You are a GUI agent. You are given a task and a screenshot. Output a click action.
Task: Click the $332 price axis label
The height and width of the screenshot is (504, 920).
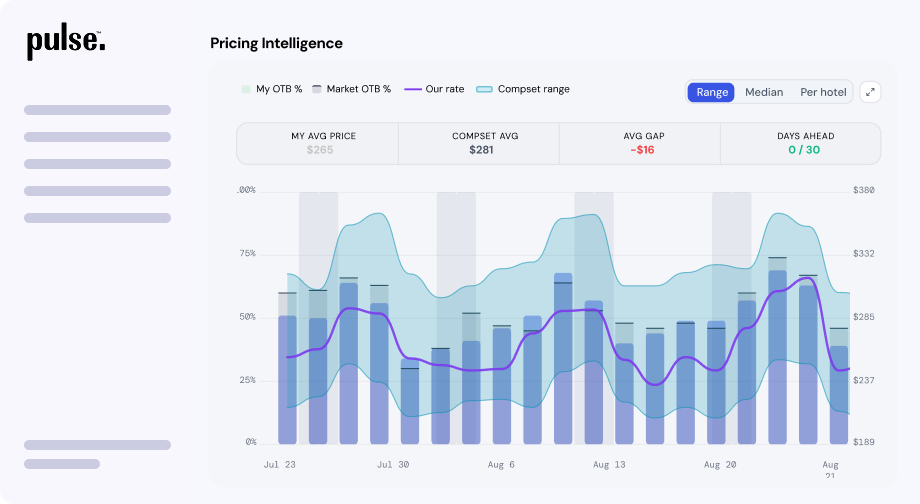click(864, 253)
